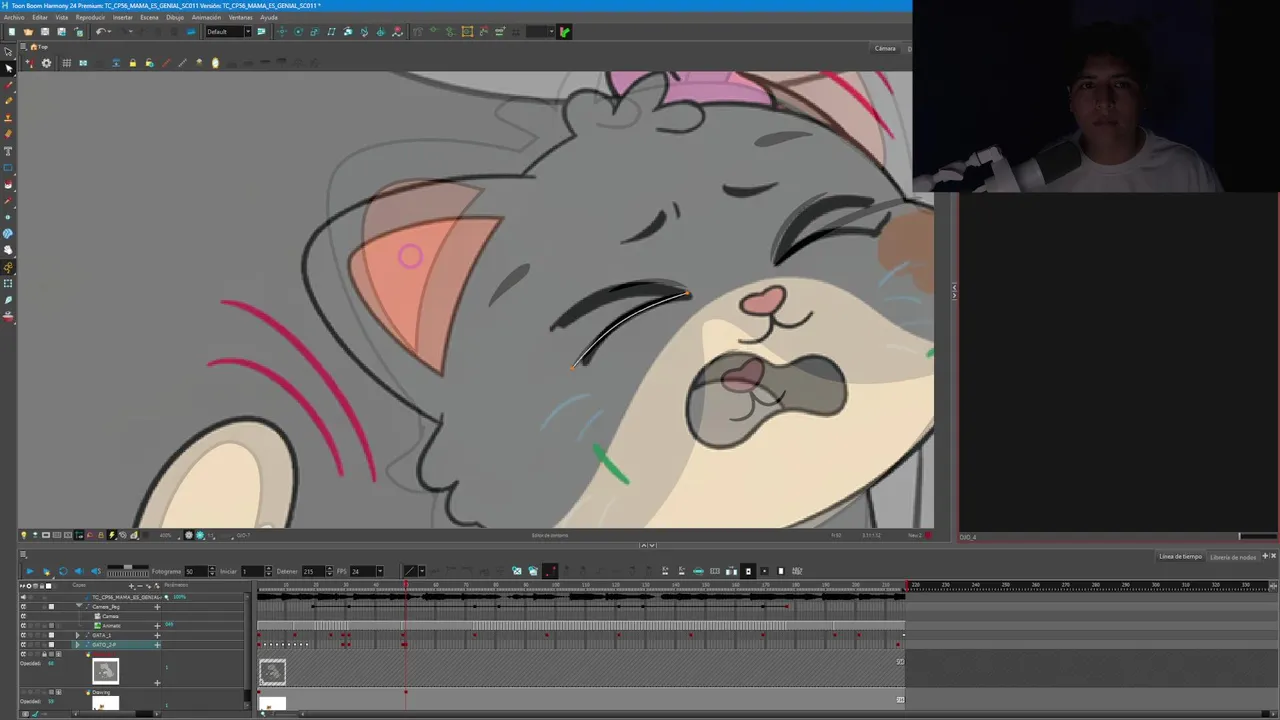Toggle visibility of Camera_Peg layer

[23, 606]
